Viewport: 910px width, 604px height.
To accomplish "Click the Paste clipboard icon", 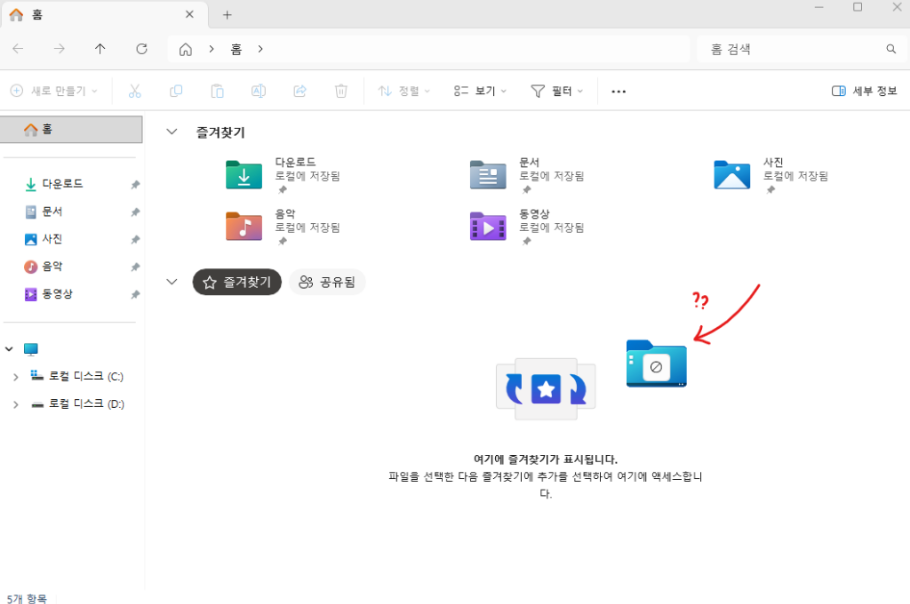I will click(x=217, y=91).
